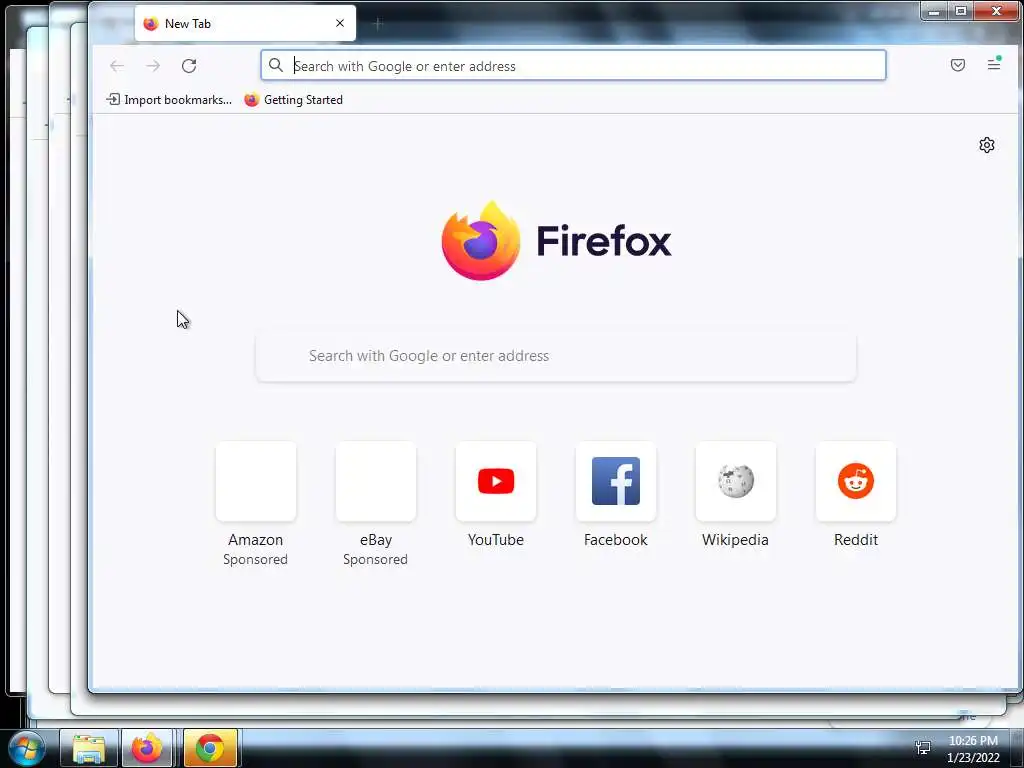
Task: Open Getting Started bookmark
Action: point(293,100)
